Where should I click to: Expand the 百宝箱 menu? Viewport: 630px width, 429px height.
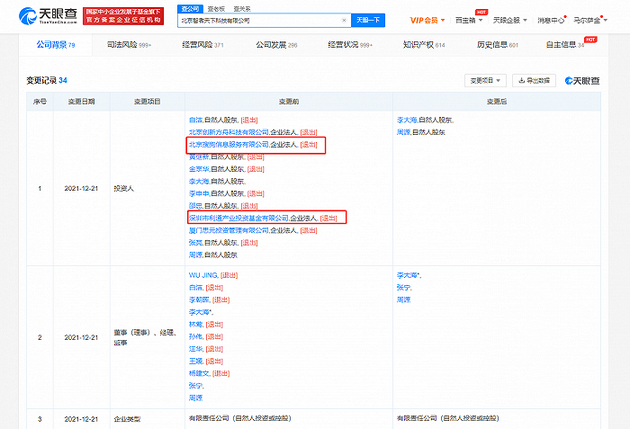coord(468,20)
